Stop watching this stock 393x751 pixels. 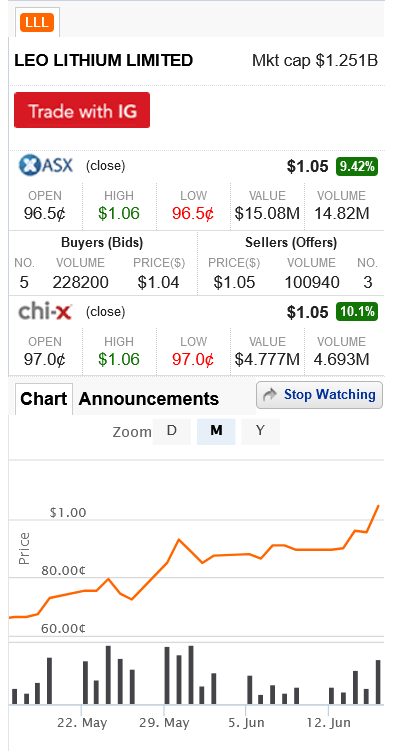tap(319, 395)
